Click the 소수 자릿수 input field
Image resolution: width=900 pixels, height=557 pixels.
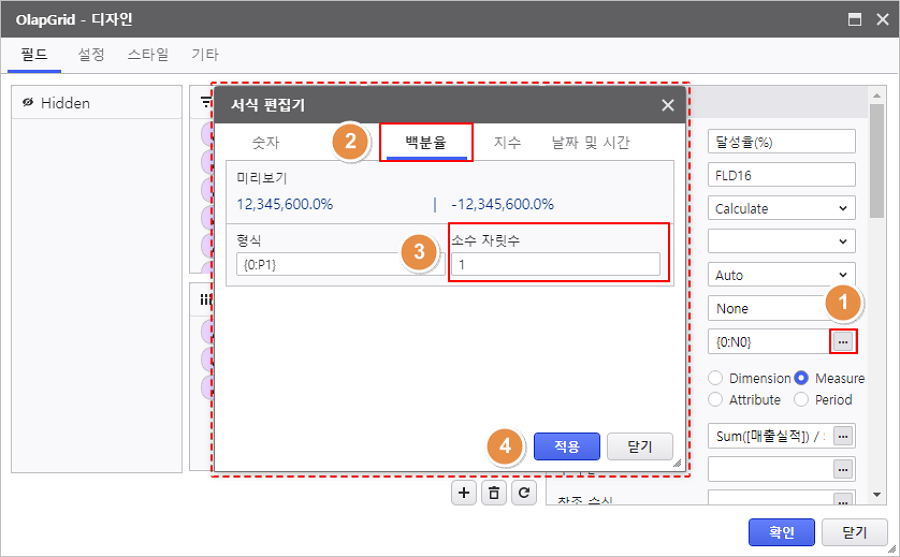(x=555, y=264)
